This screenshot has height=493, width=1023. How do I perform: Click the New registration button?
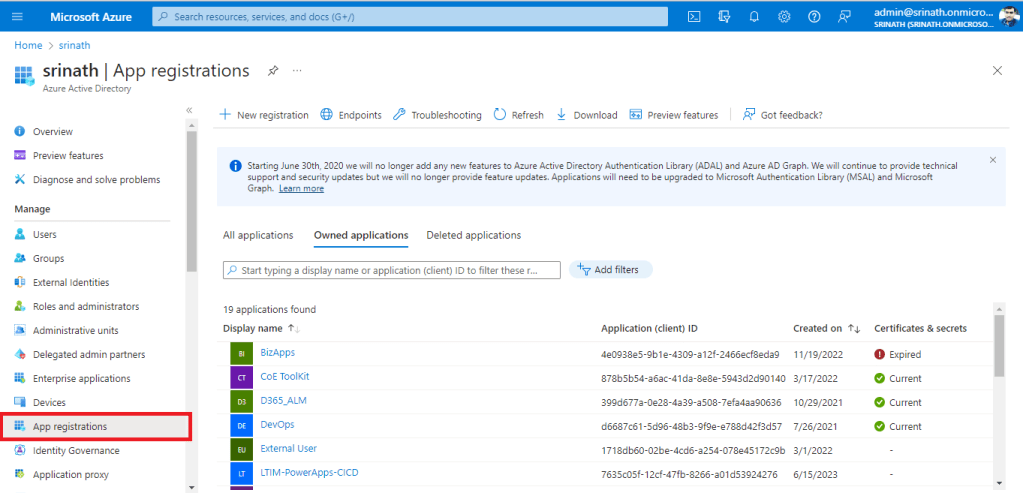pos(264,115)
